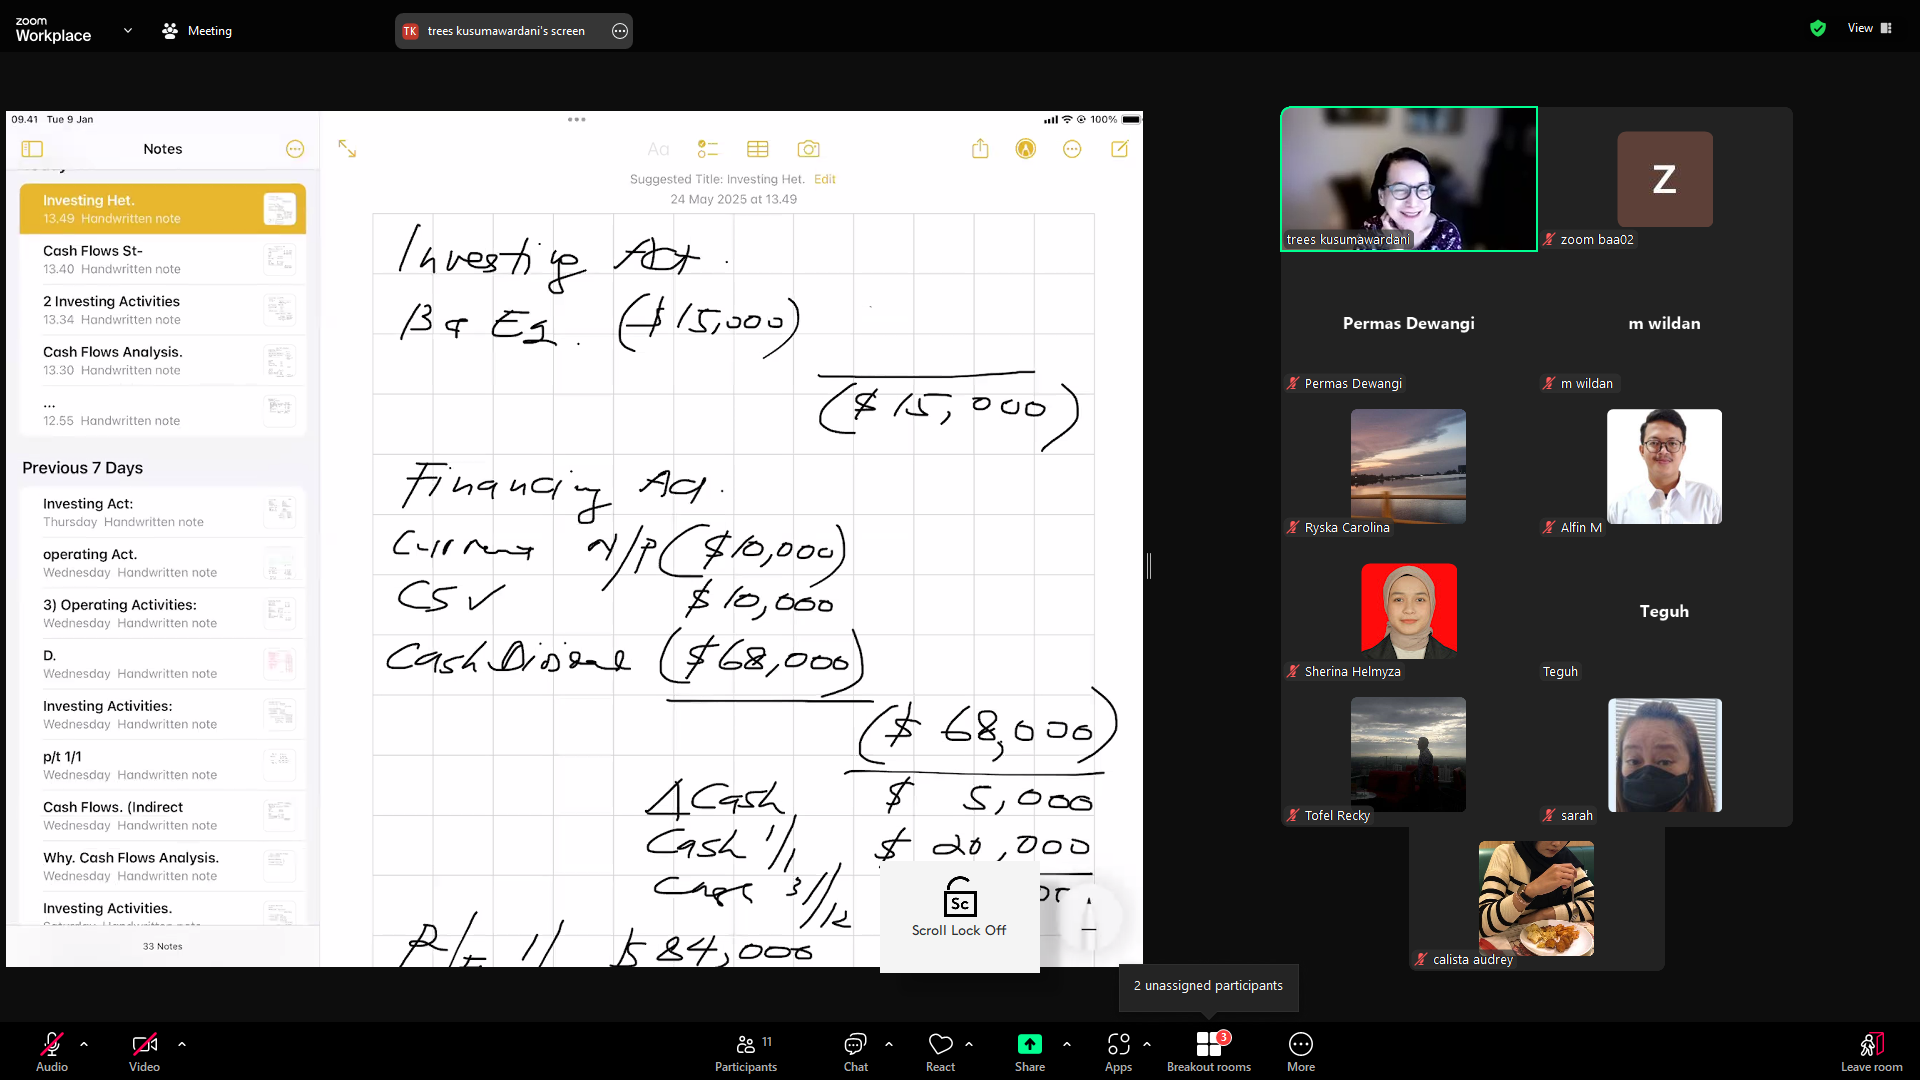The height and width of the screenshot is (1080, 1920).
Task: Expand video options arrow
Action: click(182, 1044)
